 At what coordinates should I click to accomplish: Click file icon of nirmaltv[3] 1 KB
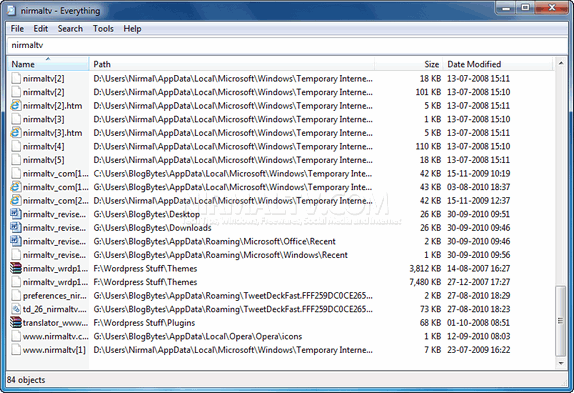tap(16, 119)
